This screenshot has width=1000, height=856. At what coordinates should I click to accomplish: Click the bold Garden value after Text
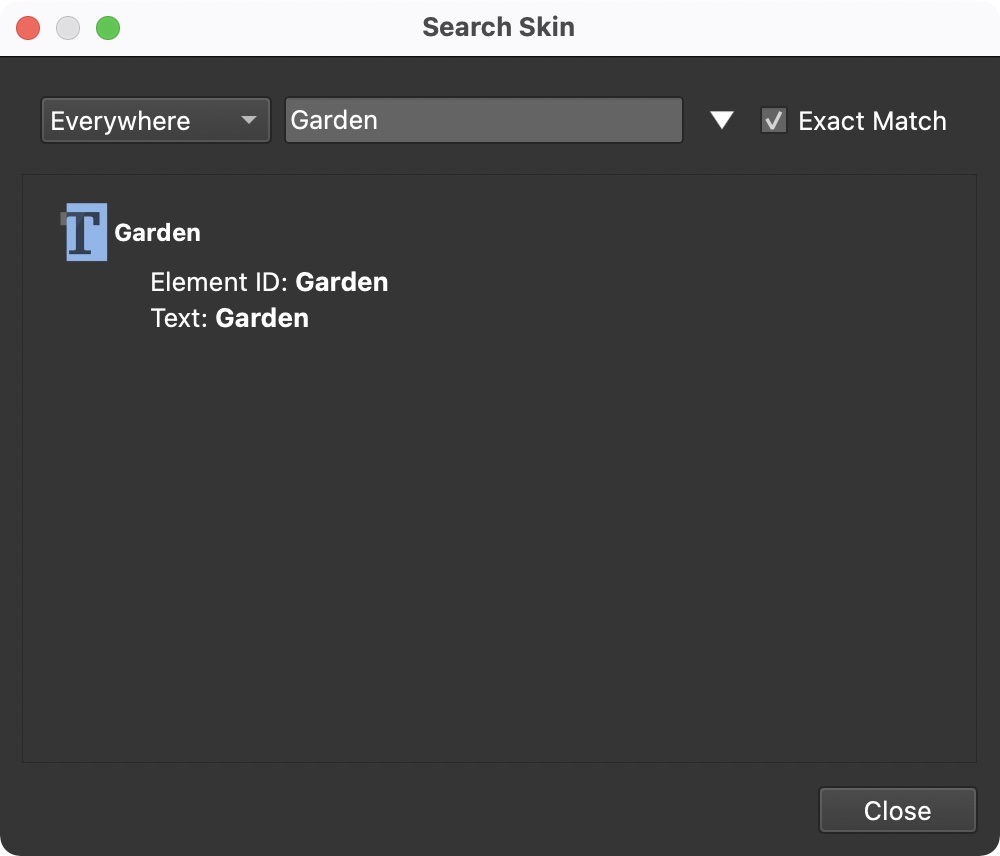click(262, 319)
